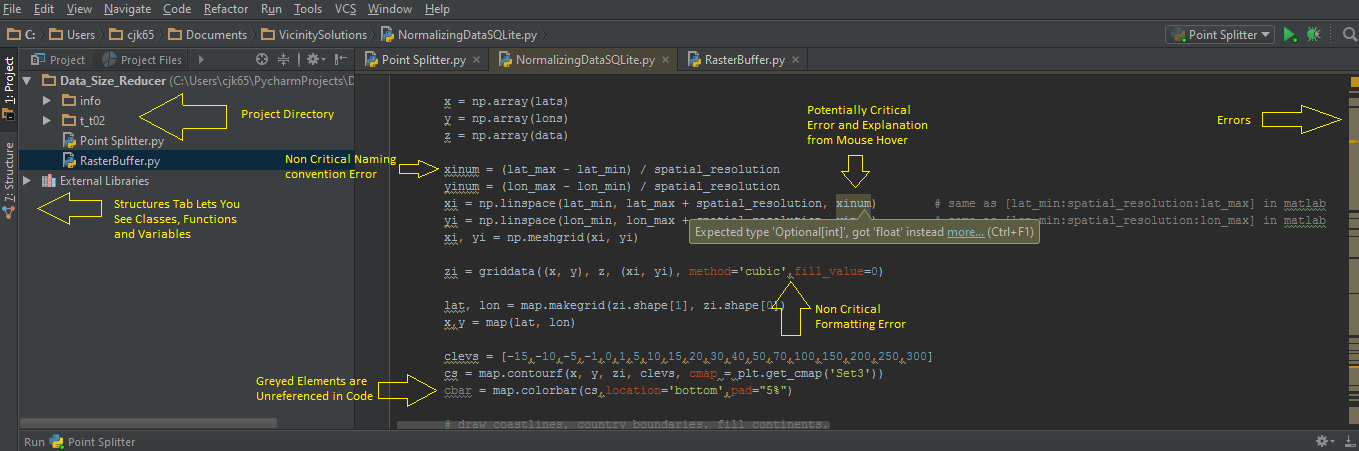Screen dimensions: 1359x451
Task: Close the NormalizingDataSQLite.py editor tab
Action: coord(665,60)
